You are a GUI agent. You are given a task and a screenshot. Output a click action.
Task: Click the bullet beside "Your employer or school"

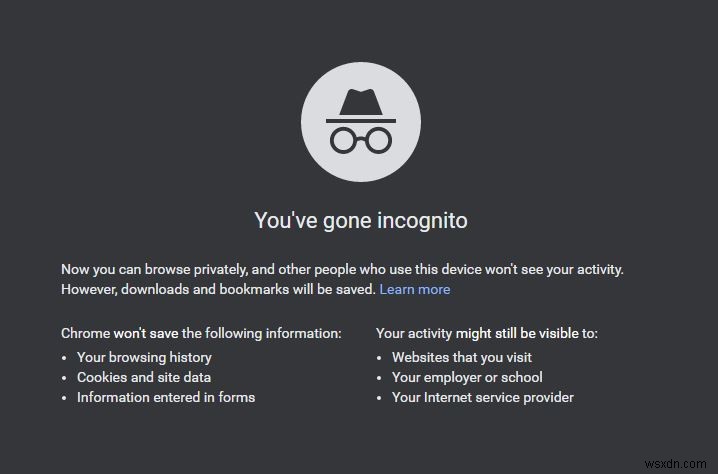click(380, 378)
